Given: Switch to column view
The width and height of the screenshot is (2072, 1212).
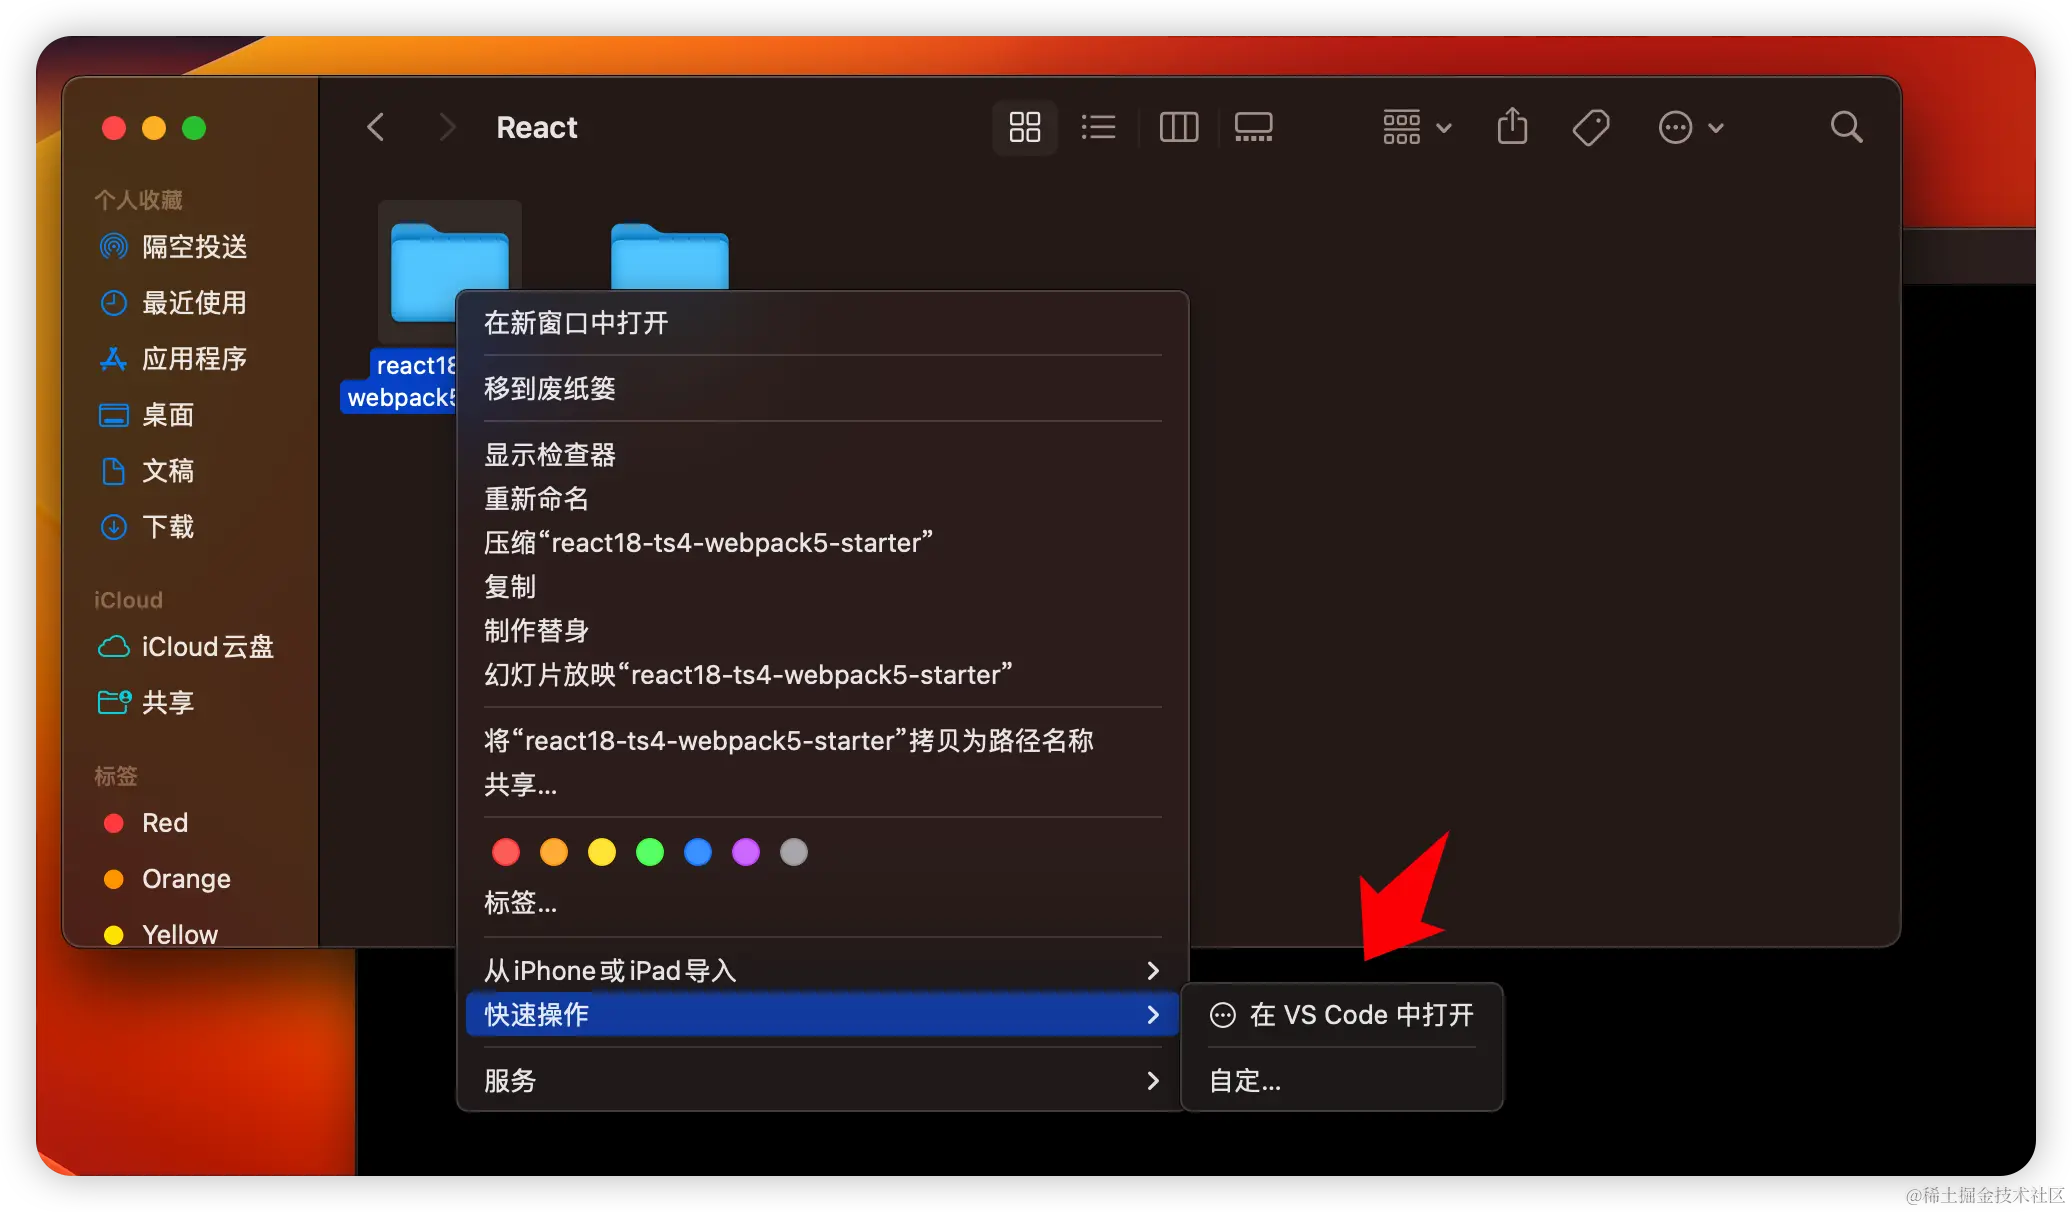Looking at the screenshot, I should (1178, 127).
